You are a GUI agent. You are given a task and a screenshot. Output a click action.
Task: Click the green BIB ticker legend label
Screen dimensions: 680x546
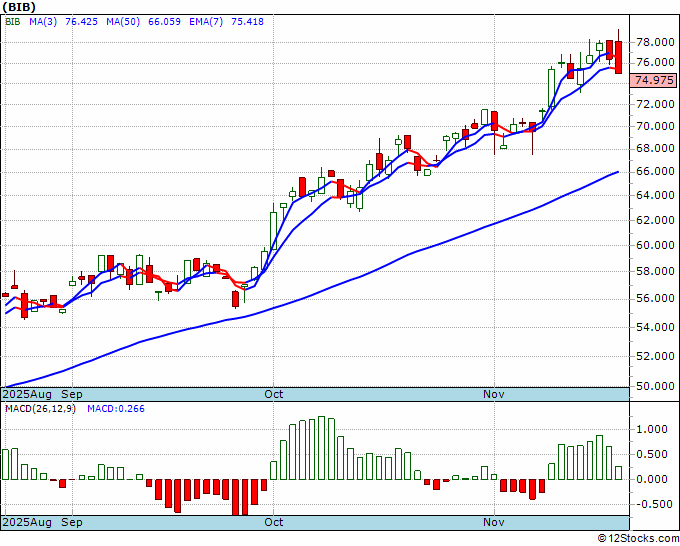tap(13, 21)
